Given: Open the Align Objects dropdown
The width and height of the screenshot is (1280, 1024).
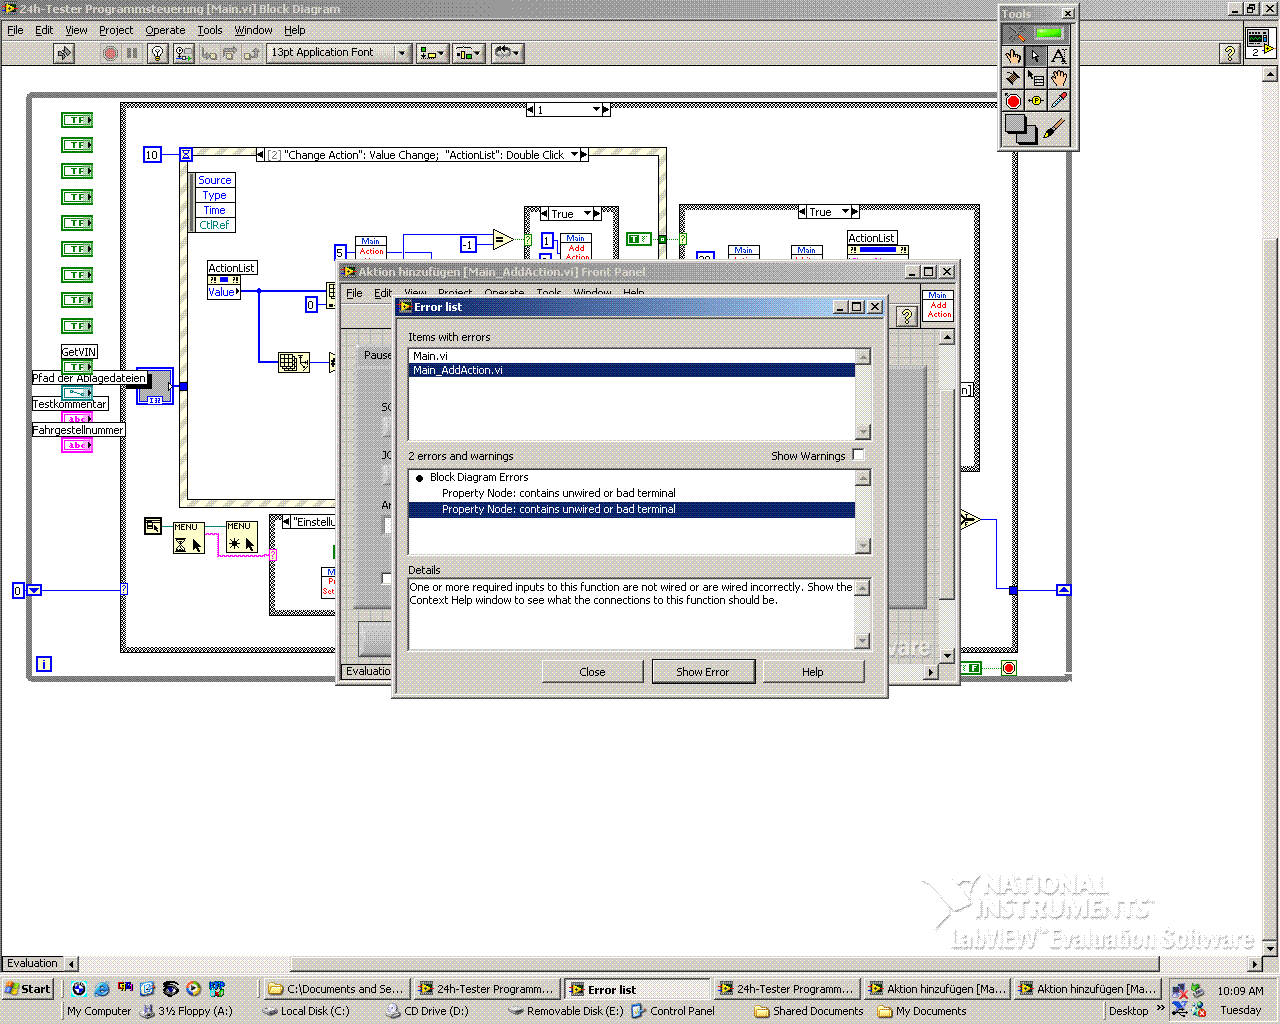Looking at the screenshot, I should pos(432,53).
